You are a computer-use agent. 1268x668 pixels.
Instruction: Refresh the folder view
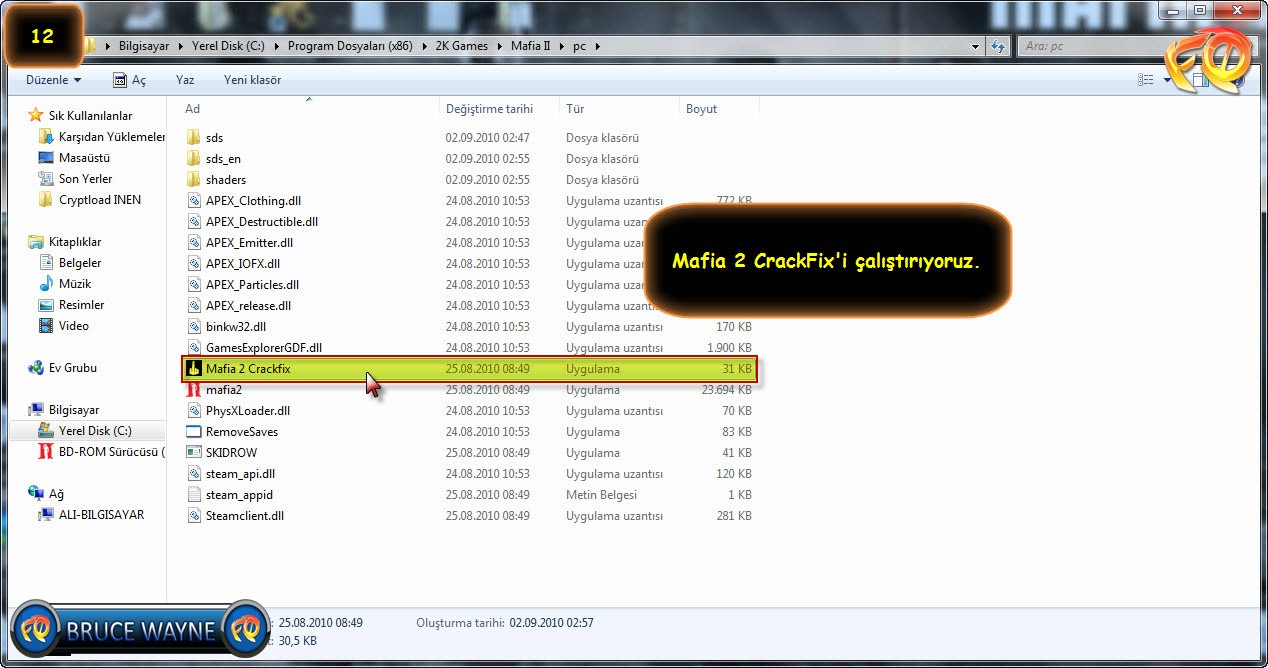pyautogui.click(x=998, y=46)
